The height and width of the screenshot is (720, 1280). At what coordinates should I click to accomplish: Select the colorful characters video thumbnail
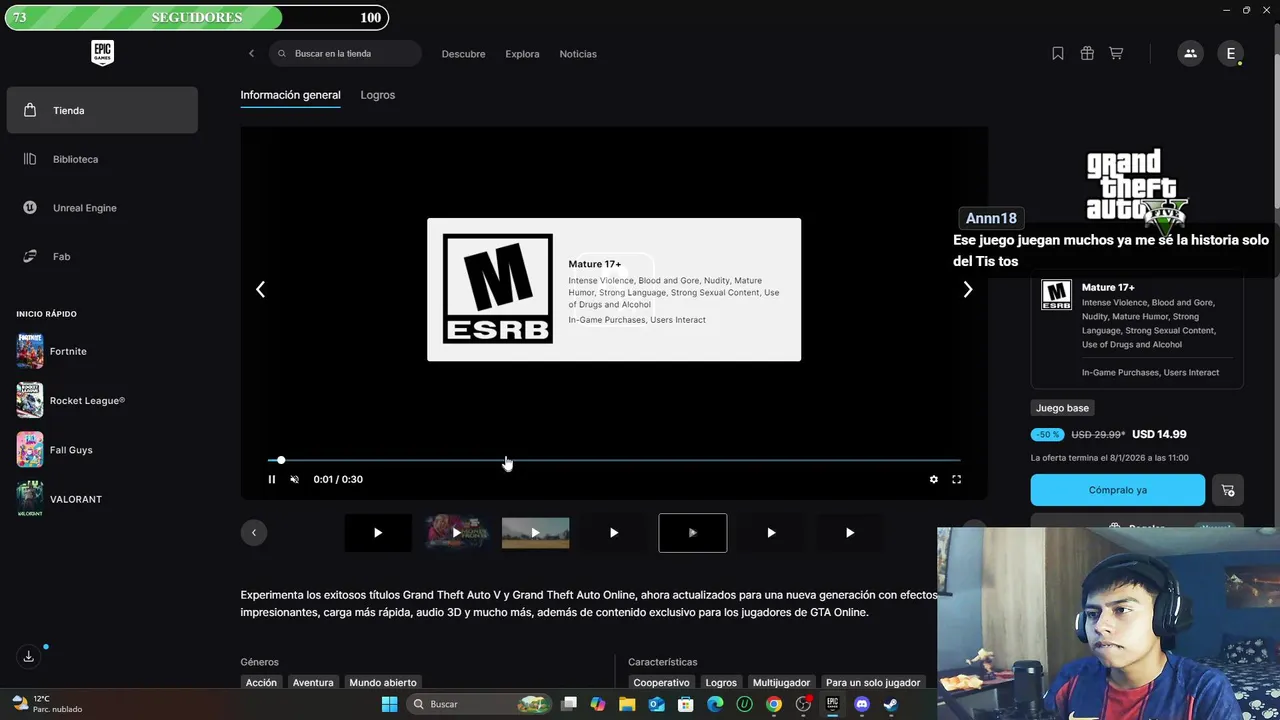point(456,533)
